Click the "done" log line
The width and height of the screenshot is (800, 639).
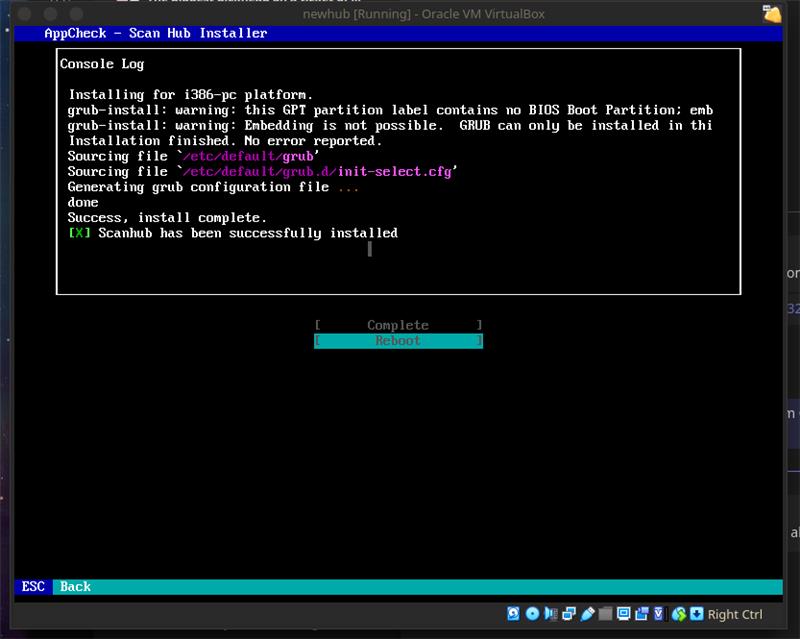coord(83,202)
